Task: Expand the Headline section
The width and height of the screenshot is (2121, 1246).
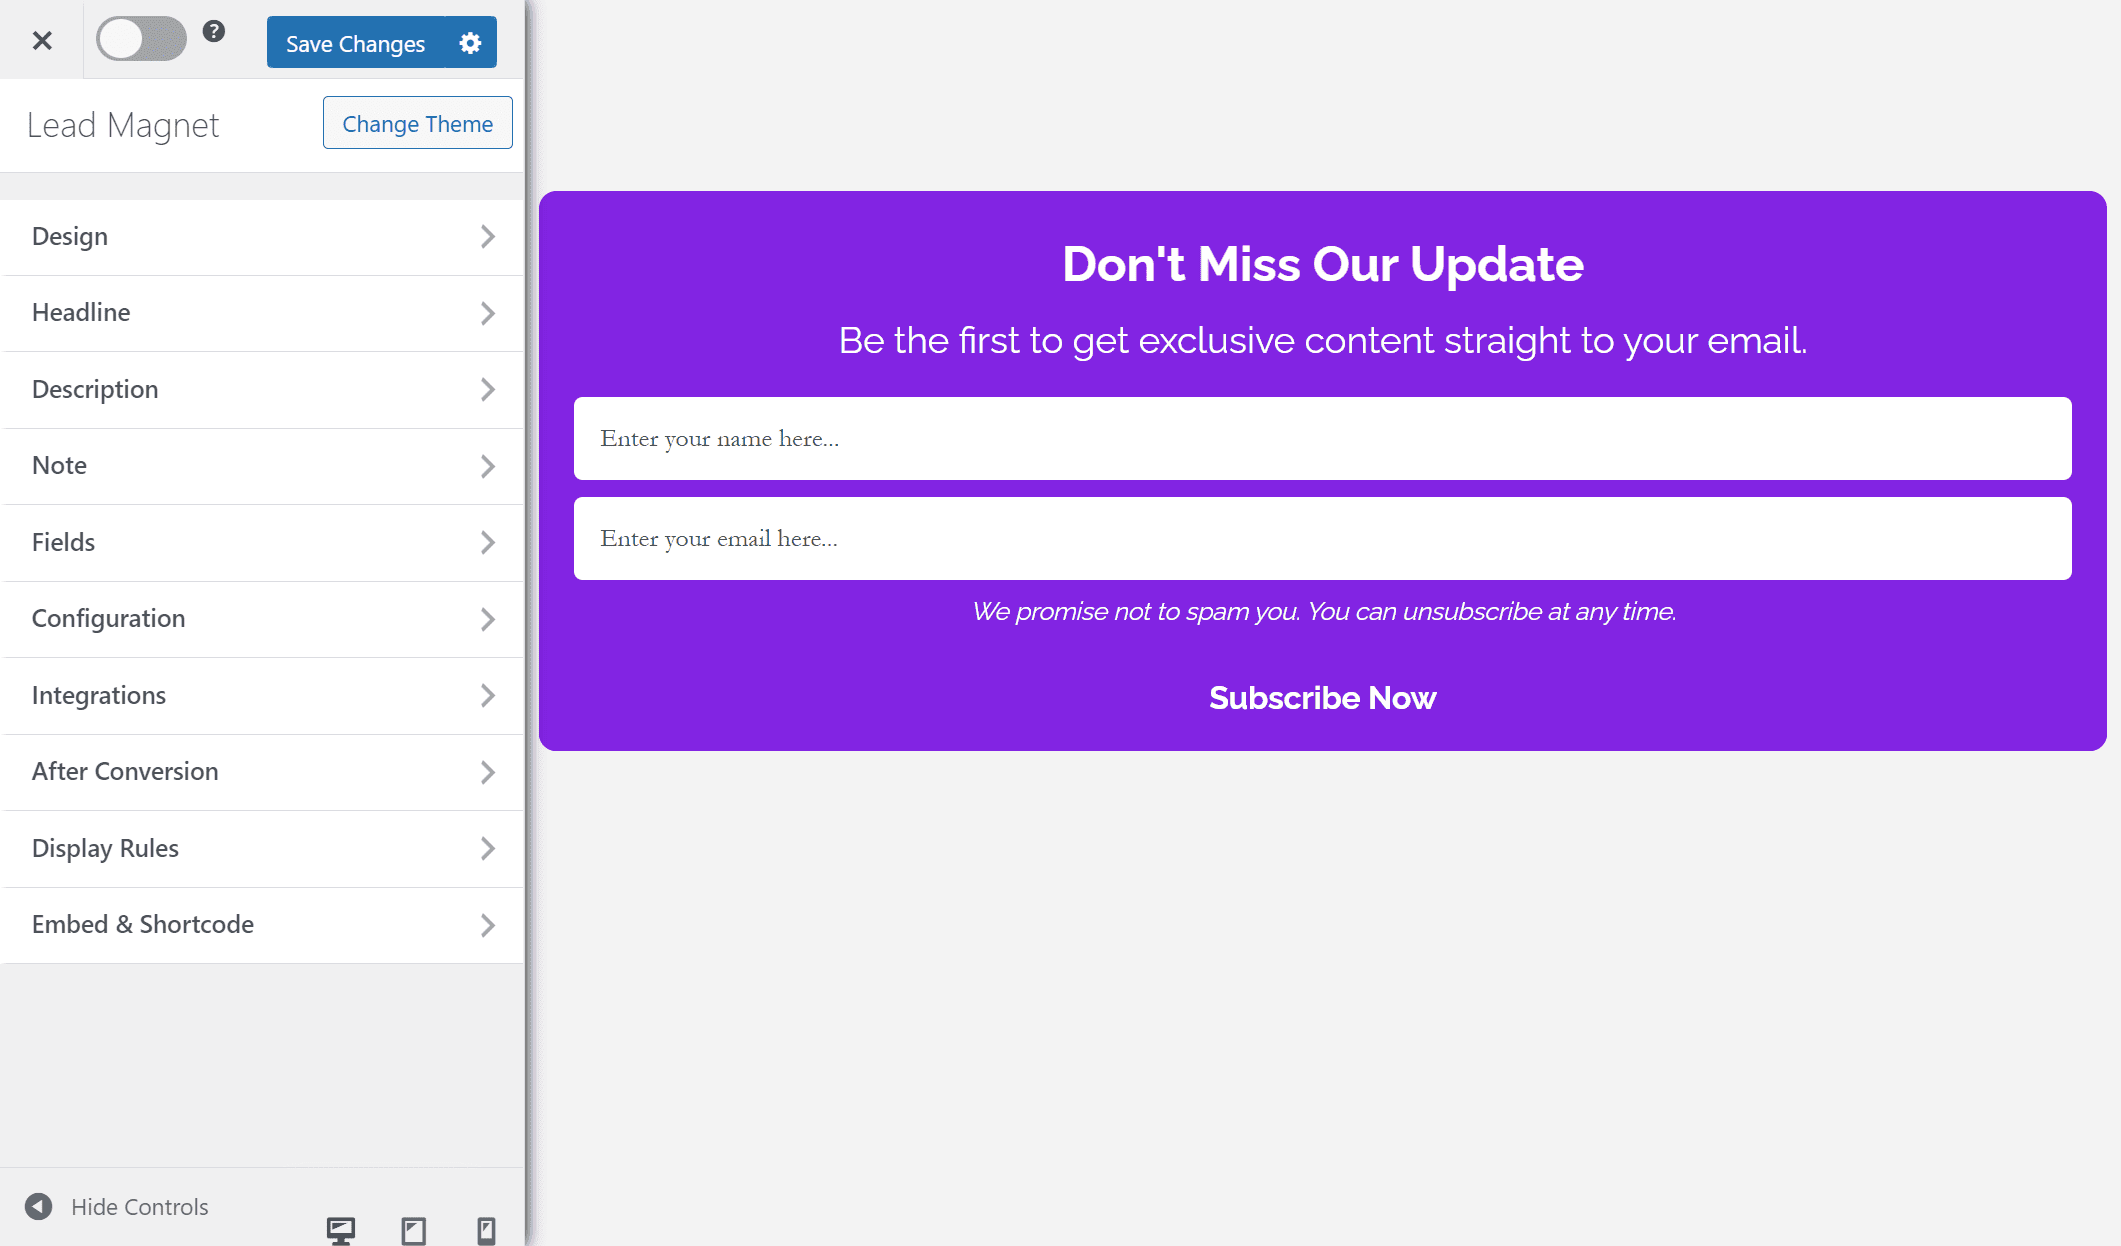Action: (x=260, y=313)
